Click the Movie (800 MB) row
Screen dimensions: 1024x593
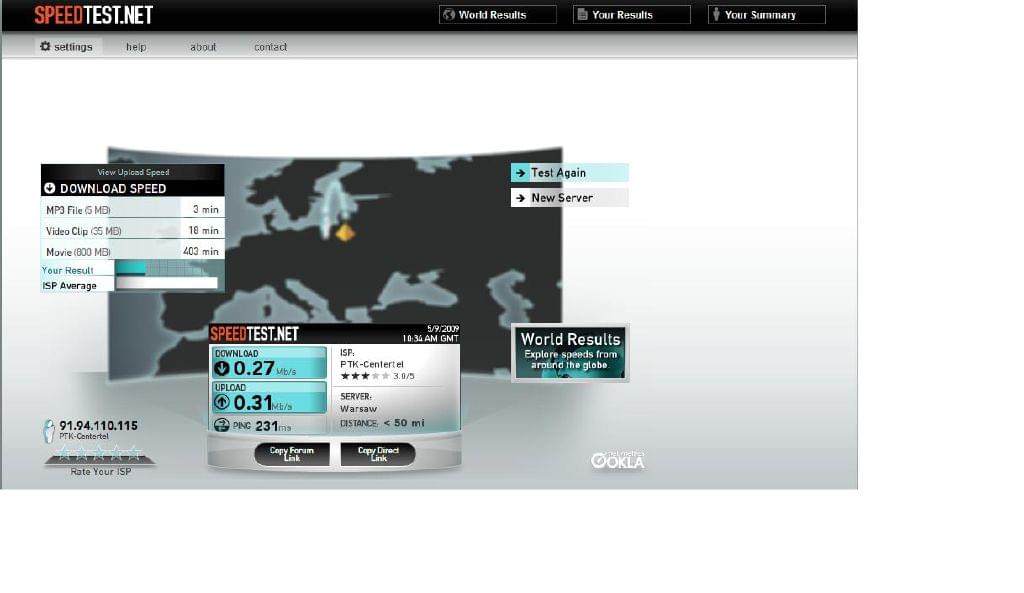(133, 251)
